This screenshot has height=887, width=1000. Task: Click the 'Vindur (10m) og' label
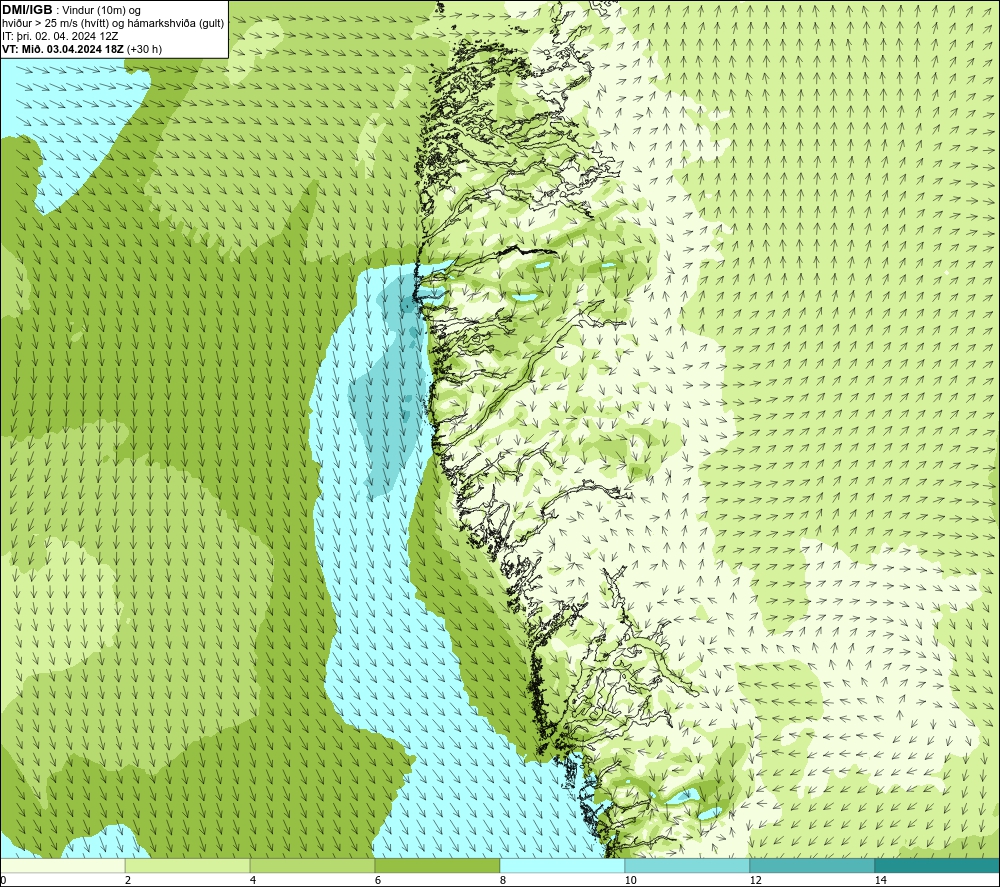pyautogui.click(x=101, y=10)
